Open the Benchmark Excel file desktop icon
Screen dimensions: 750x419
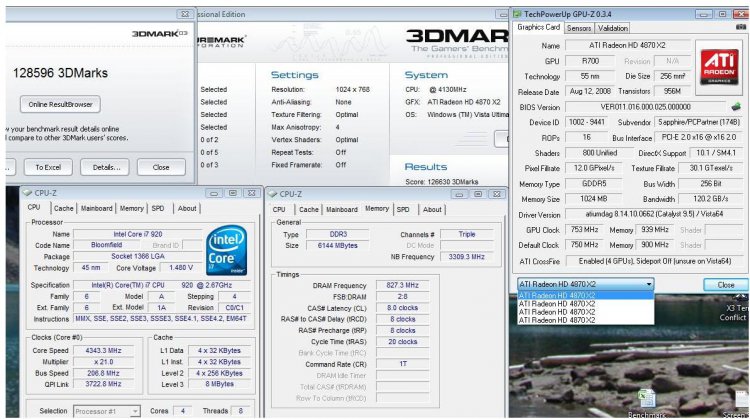[x=647, y=403]
